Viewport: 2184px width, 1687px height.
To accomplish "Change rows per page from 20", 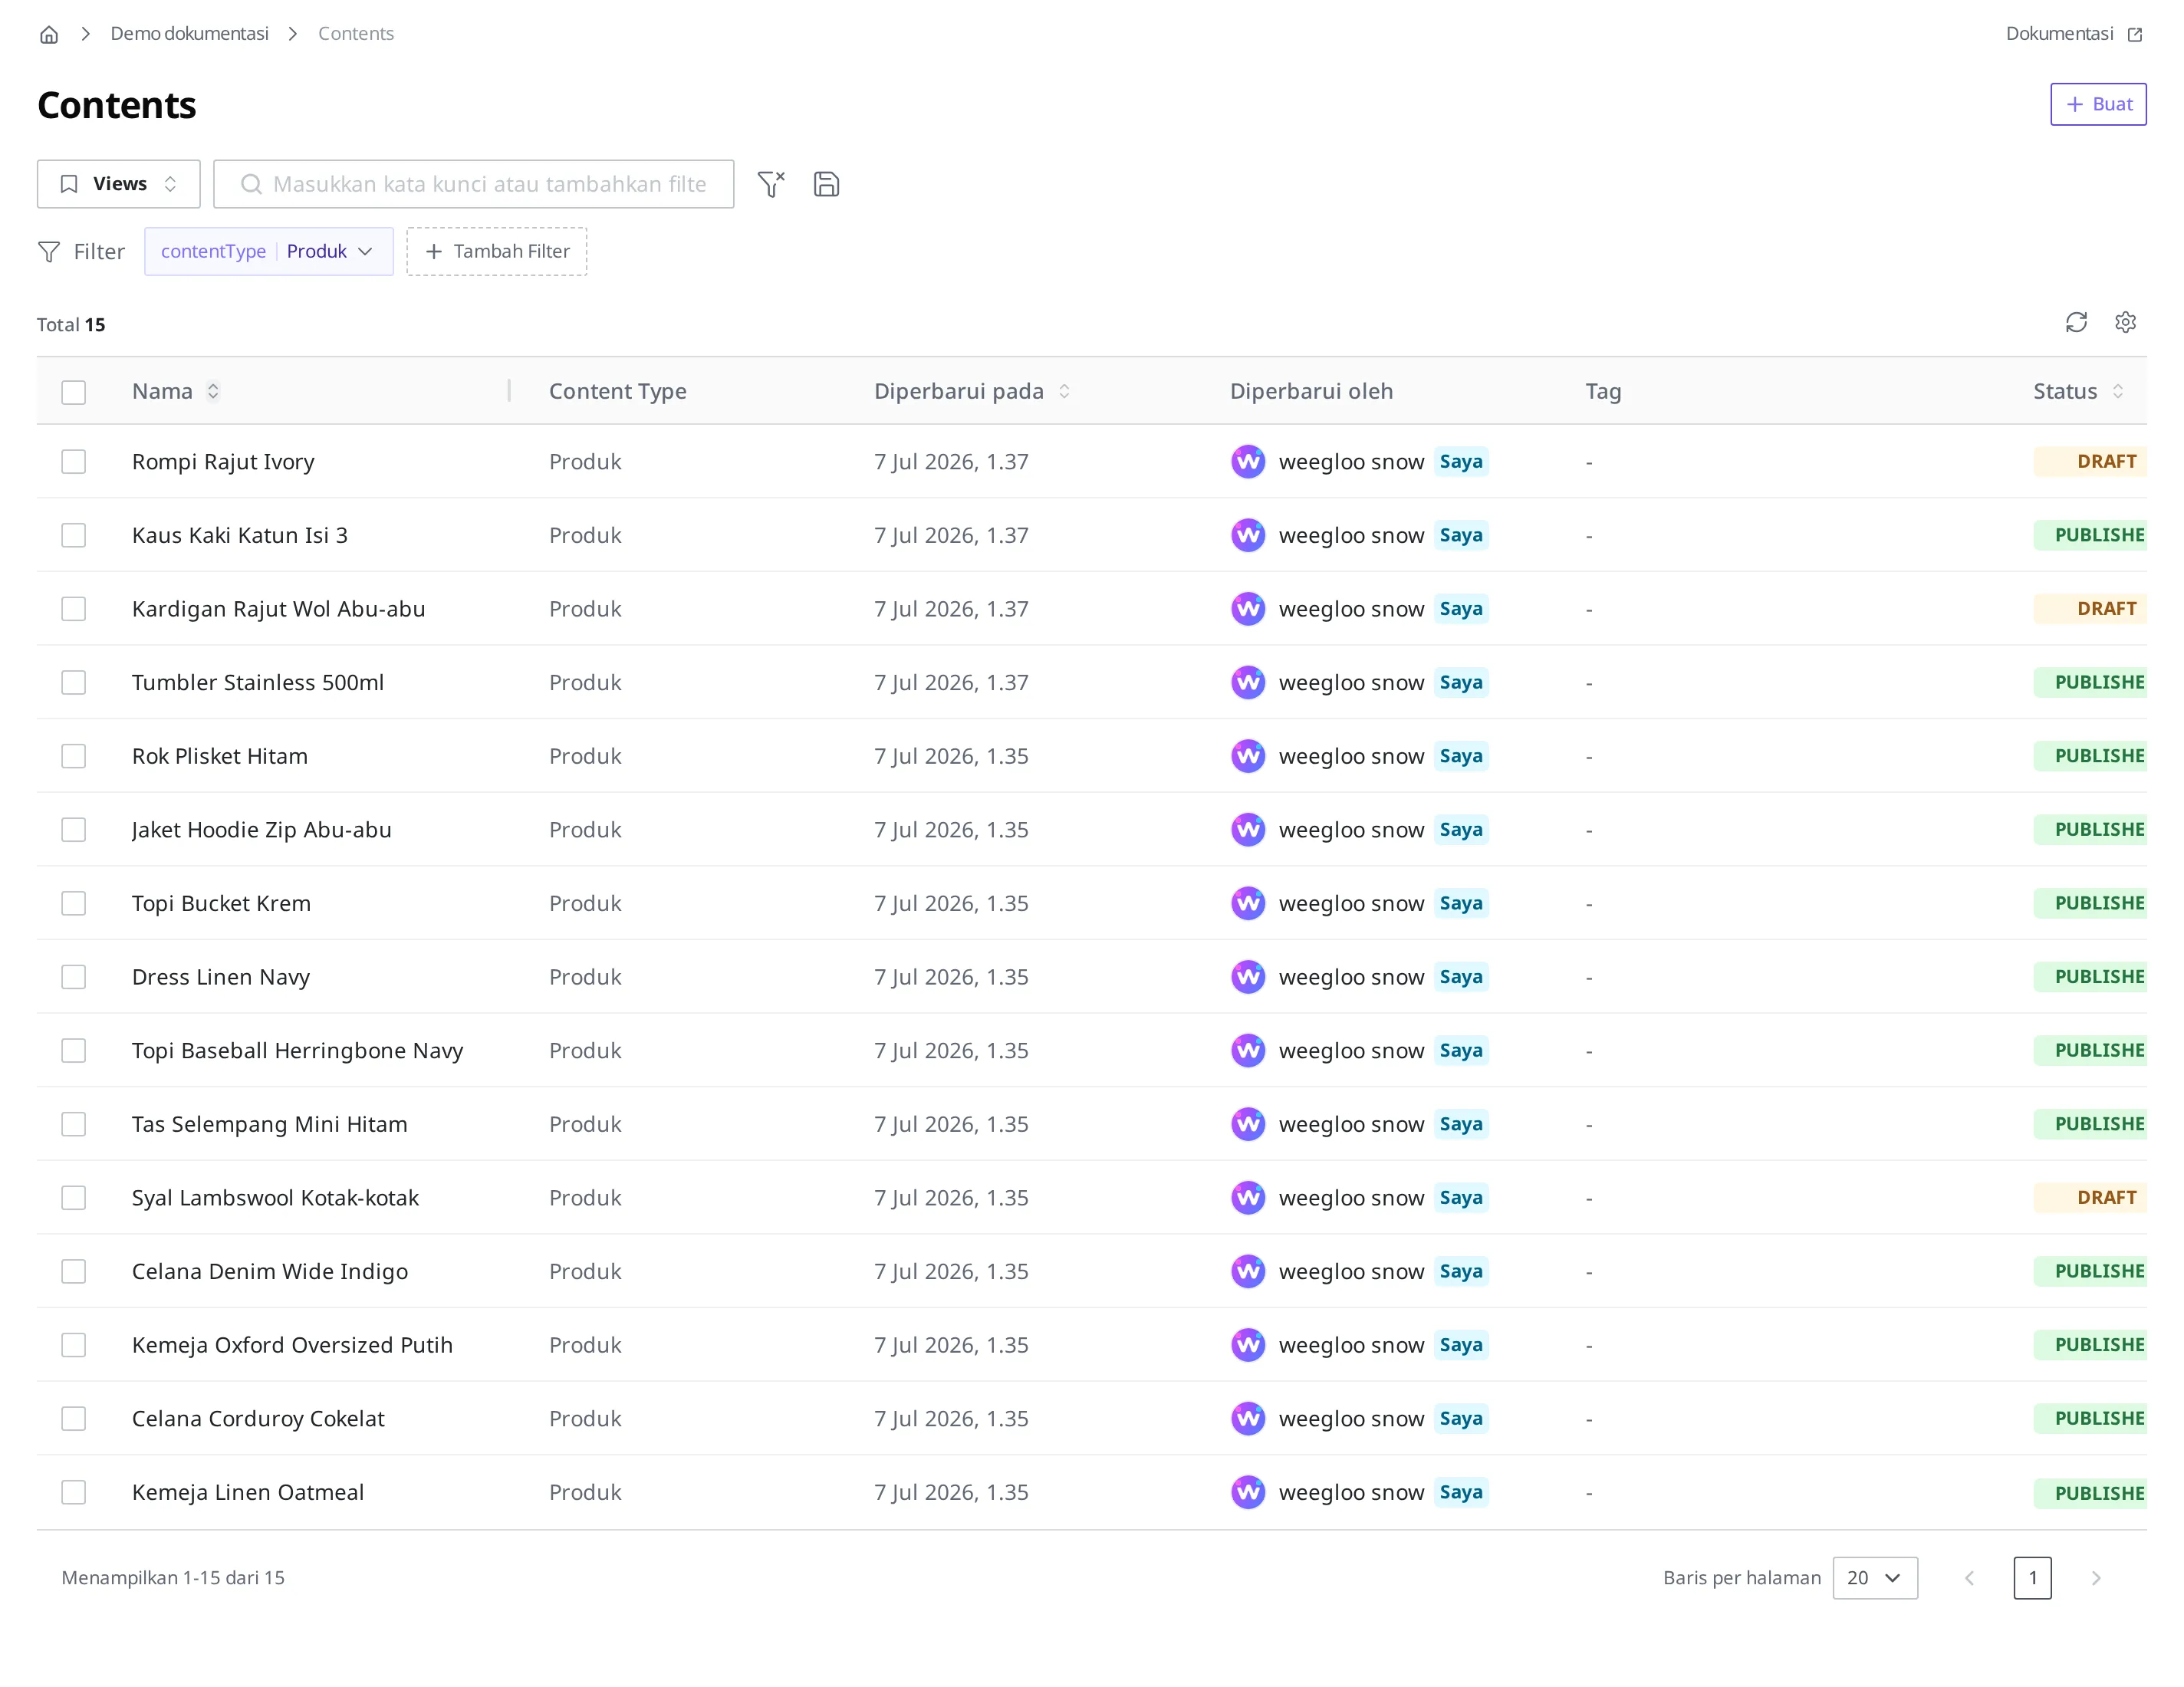I will [x=1875, y=1578].
